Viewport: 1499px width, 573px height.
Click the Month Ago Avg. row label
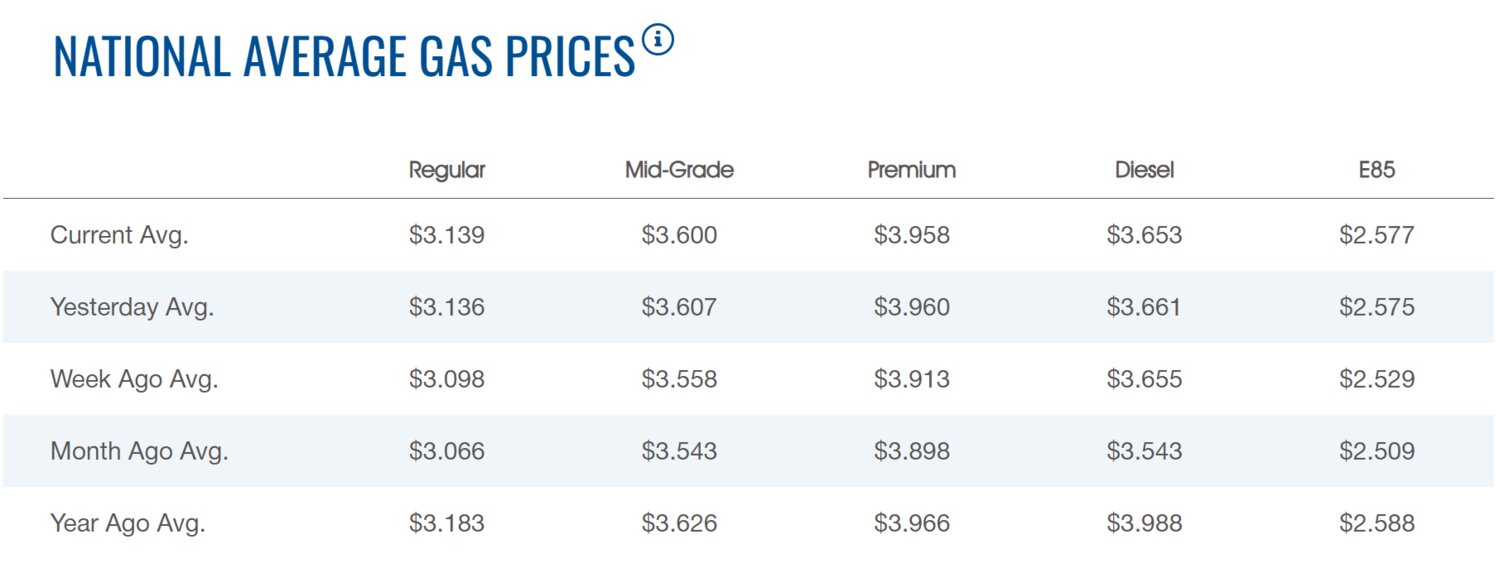[x=139, y=452]
